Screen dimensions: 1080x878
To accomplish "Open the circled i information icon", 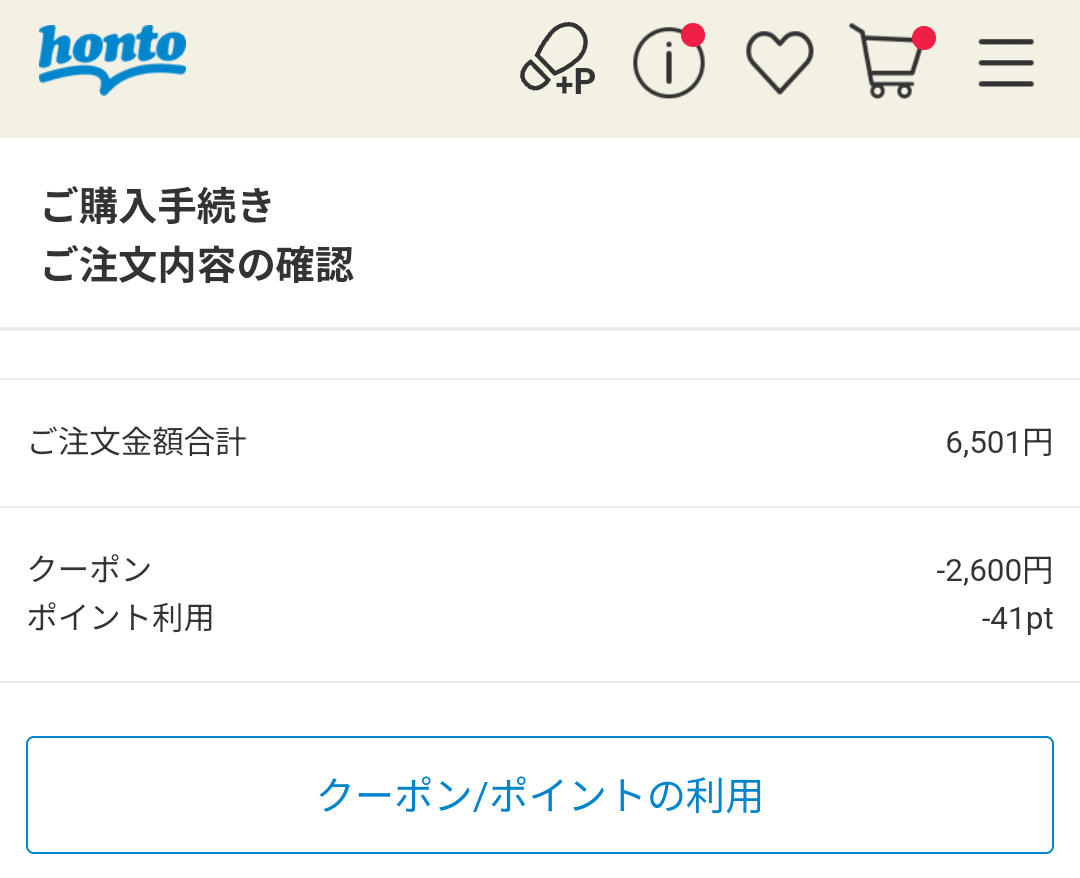I will [x=669, y=62].
